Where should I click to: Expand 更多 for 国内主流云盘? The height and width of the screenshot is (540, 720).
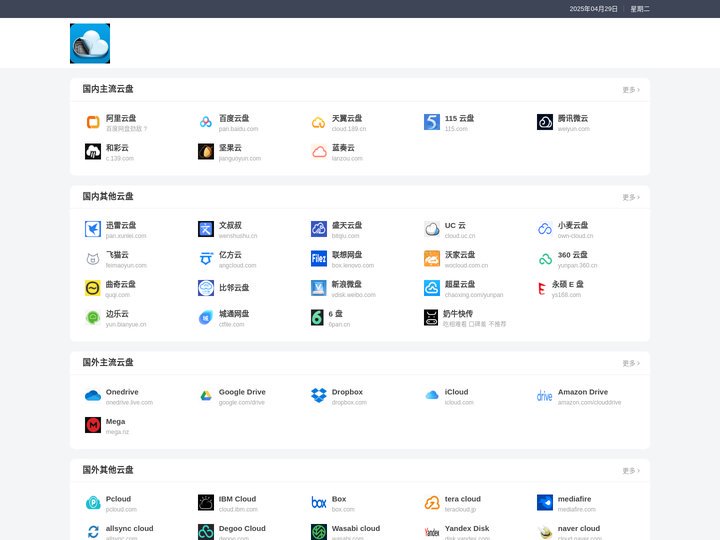(631, 90)
